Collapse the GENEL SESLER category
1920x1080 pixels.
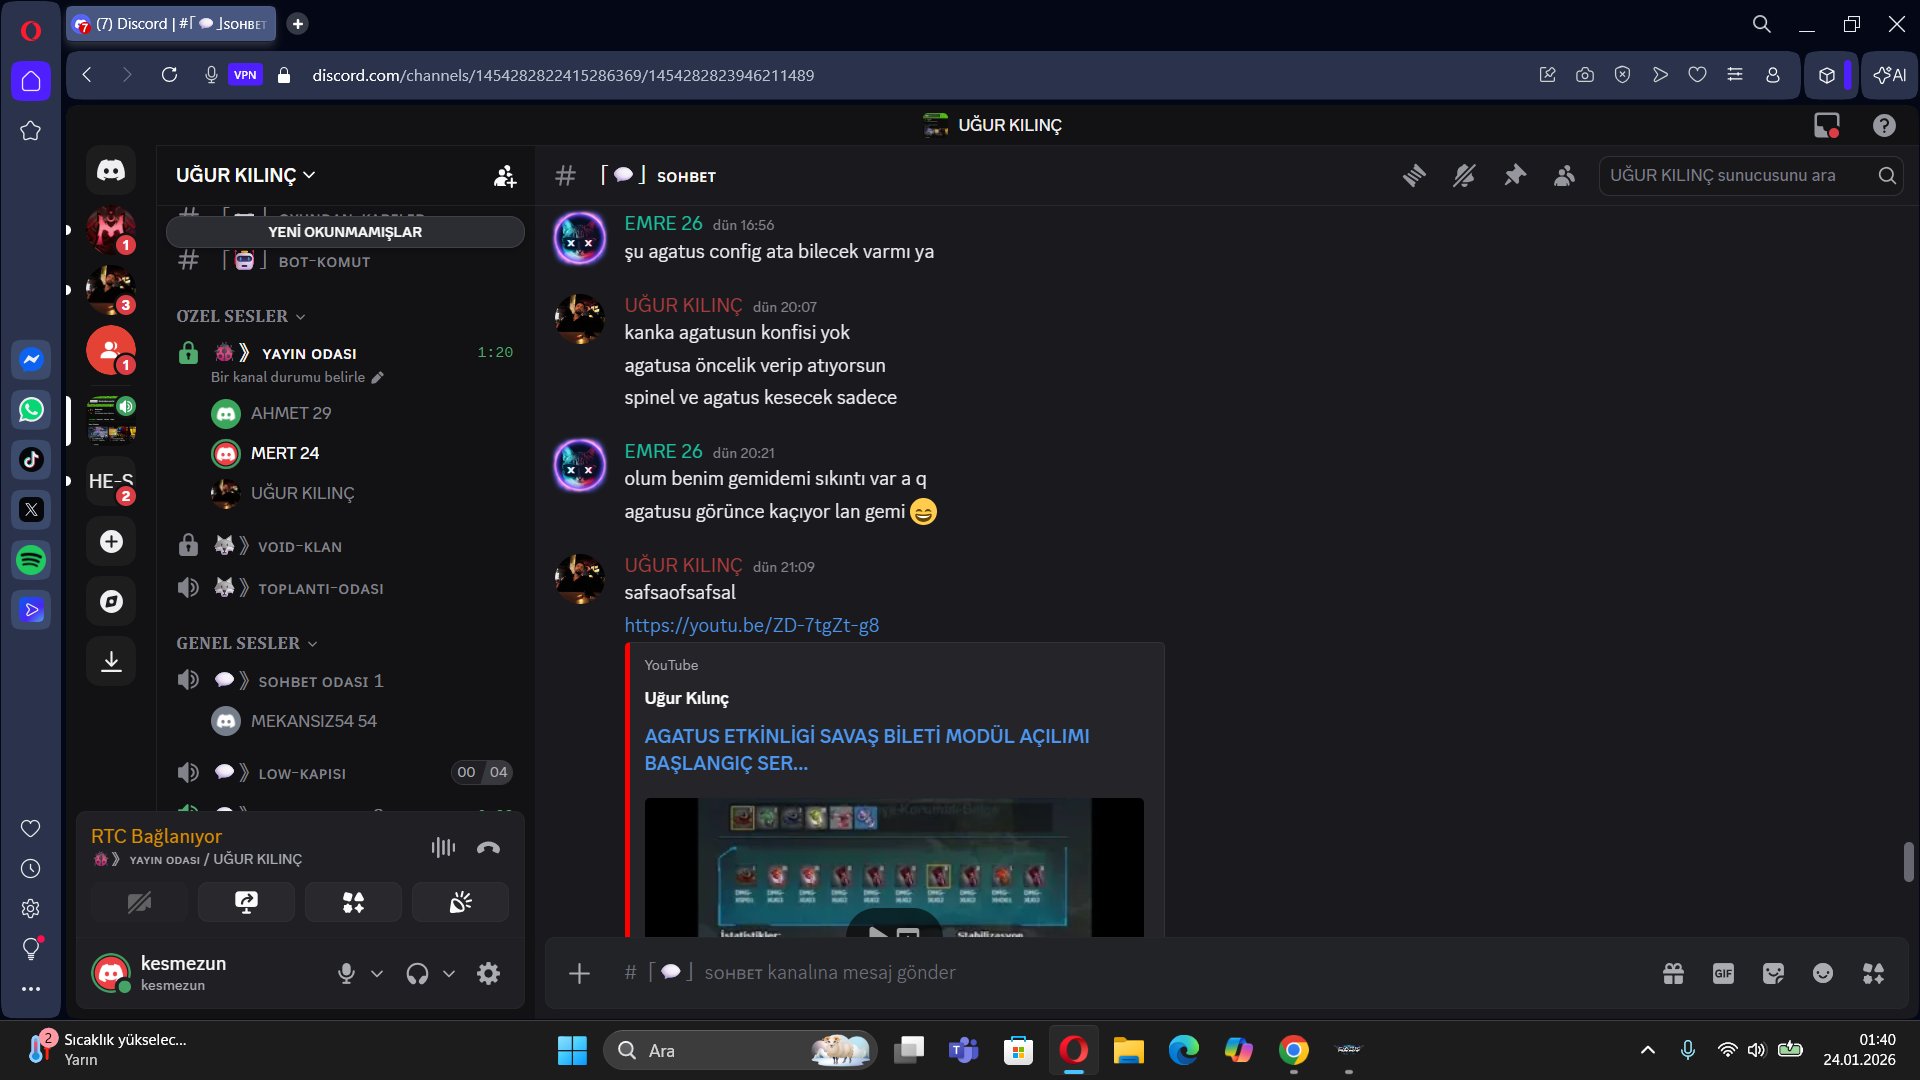coord(247,643)
